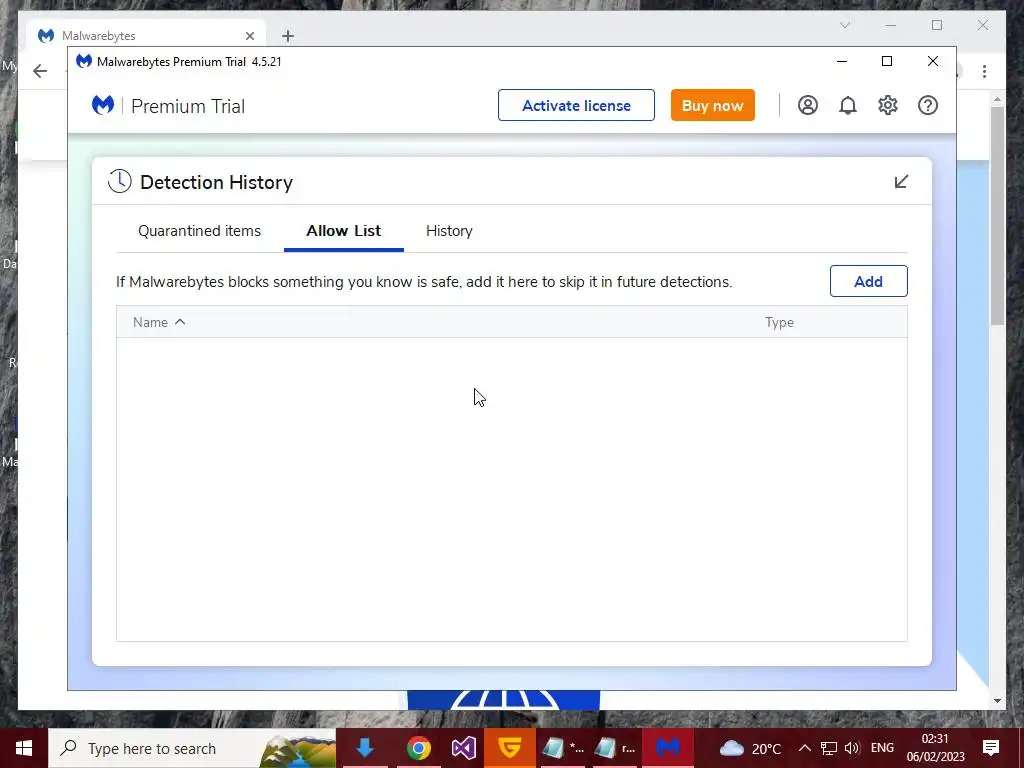Click the Detection History clock icon
The height and width of the screenshot is (768, 1024).
coord(120,182)
